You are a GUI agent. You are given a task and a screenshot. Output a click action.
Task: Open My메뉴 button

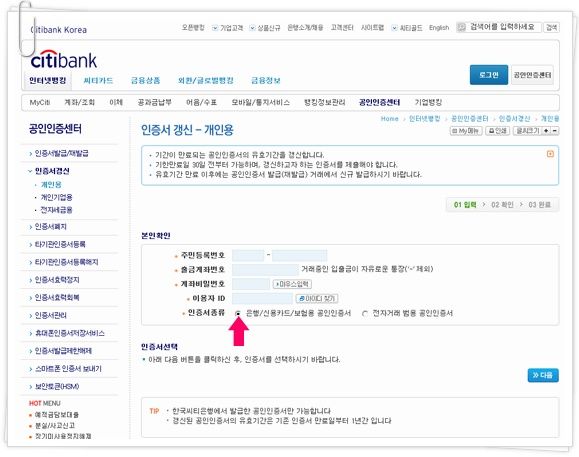tap(466, 131)
